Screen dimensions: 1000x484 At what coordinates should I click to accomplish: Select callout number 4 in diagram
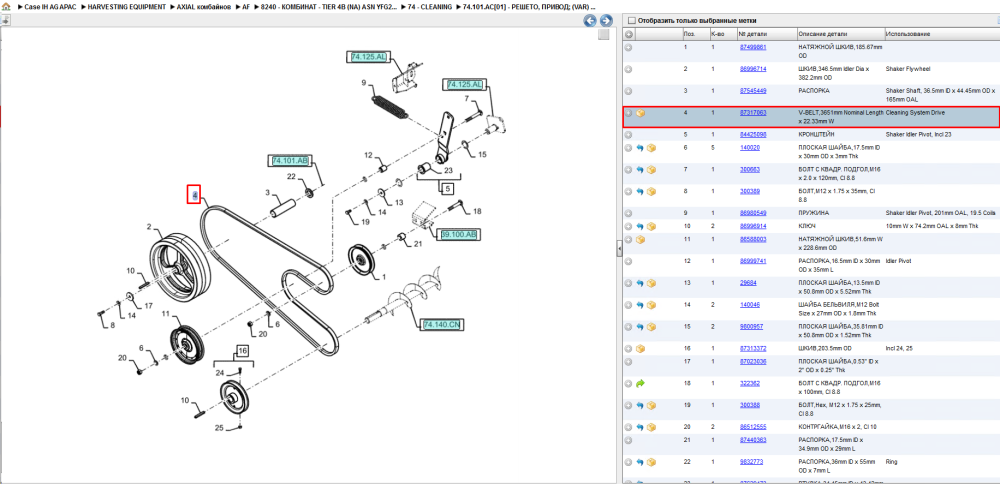(x=195, y=194)
